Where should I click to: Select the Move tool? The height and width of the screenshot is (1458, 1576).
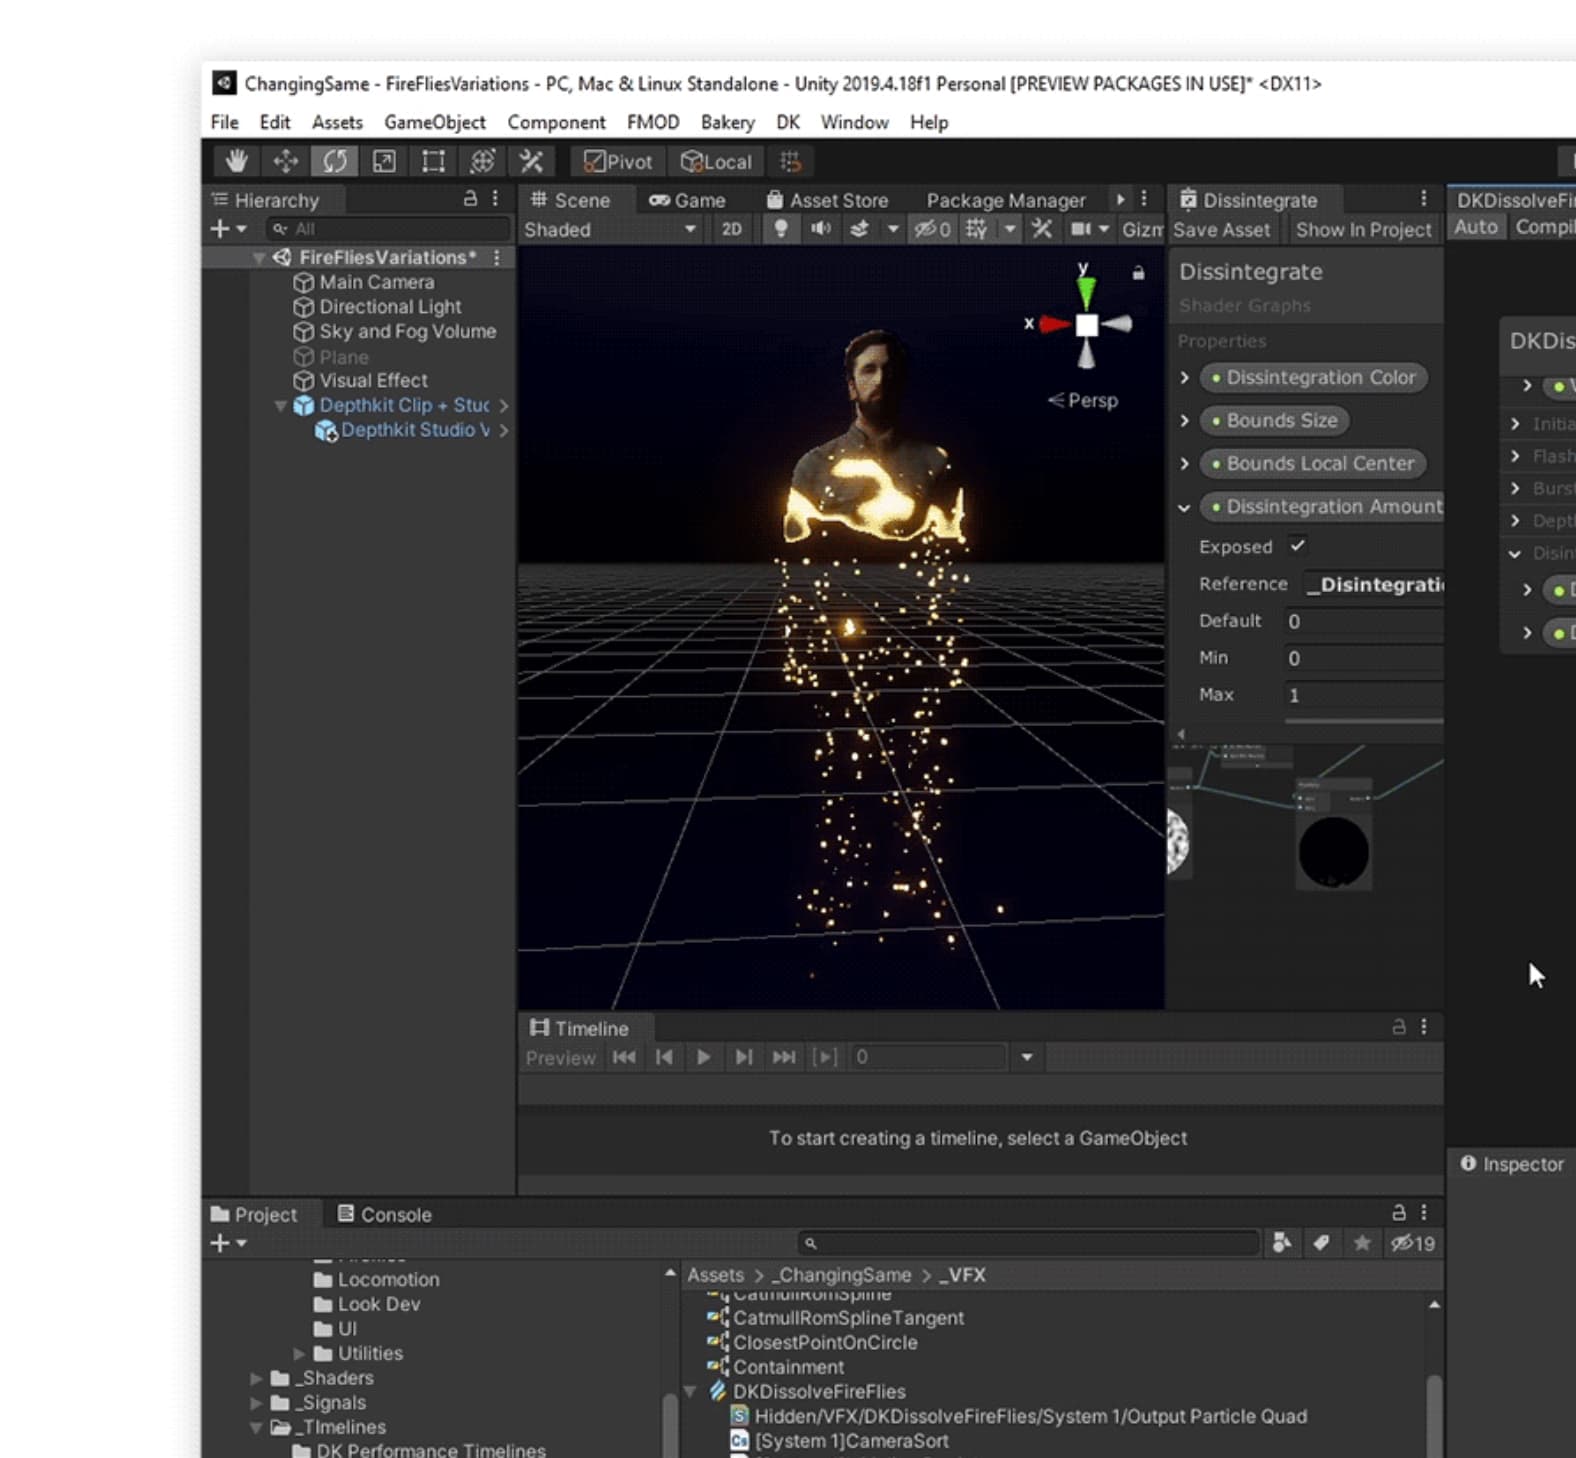pos(285,161)
